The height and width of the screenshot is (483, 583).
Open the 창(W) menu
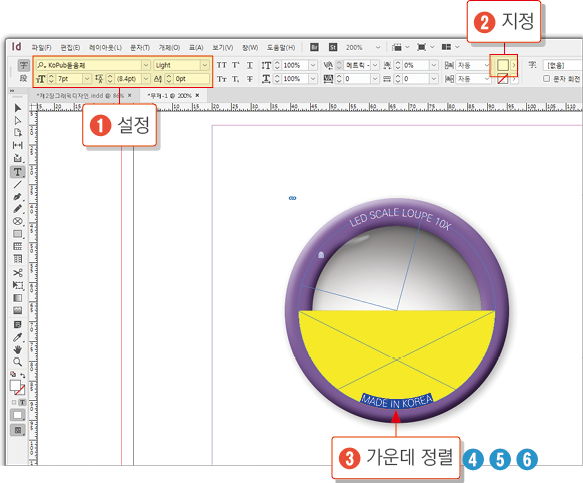tap(250, 48)
